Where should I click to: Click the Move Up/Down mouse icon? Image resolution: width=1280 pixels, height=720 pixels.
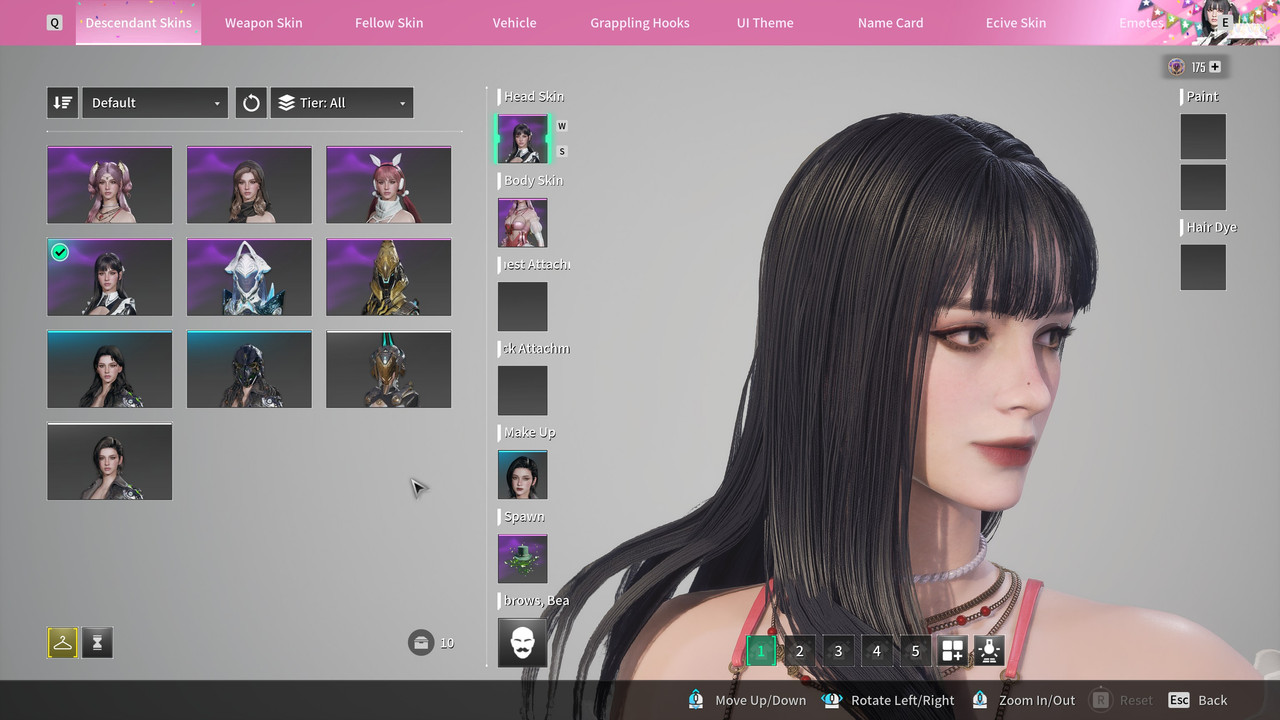click(x=696, y=700)
